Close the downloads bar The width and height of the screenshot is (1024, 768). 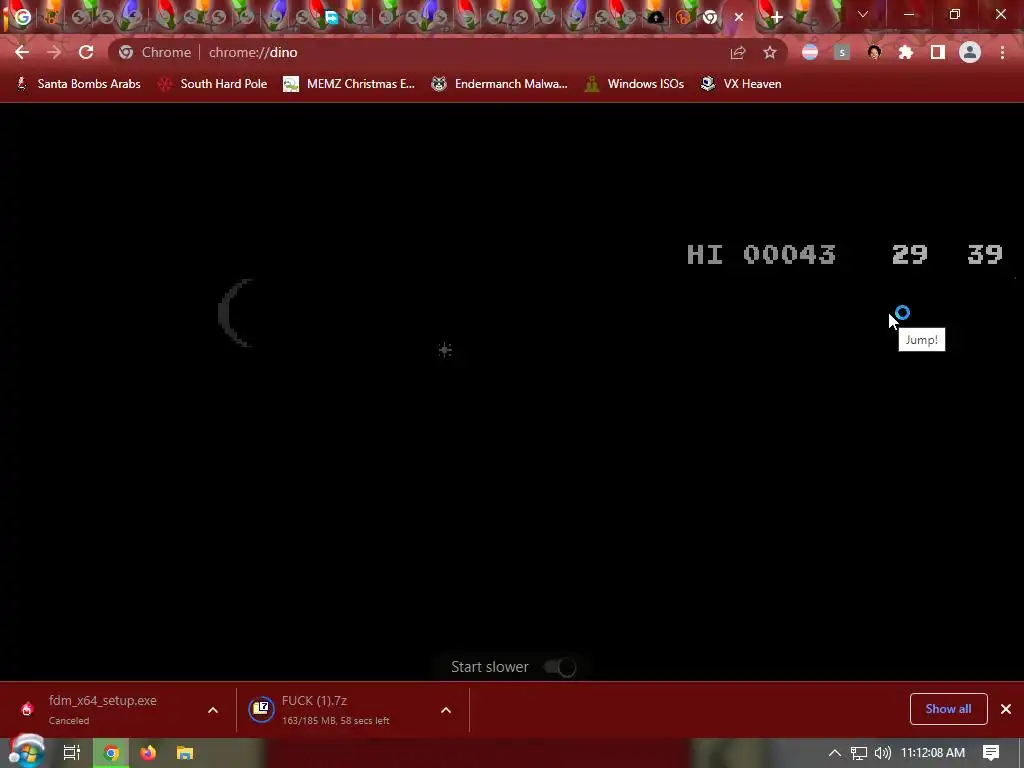tap(1006, 709)
